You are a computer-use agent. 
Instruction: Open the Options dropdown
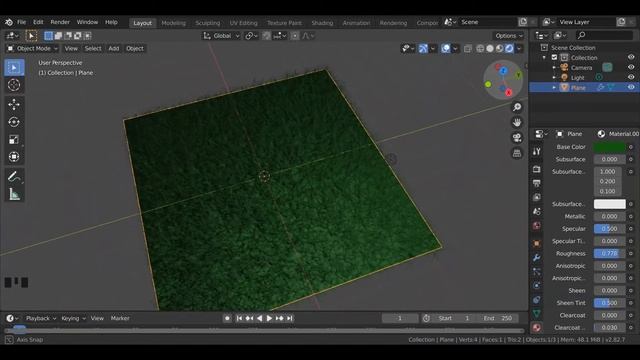pyautogui.click(x=509, y=36)
